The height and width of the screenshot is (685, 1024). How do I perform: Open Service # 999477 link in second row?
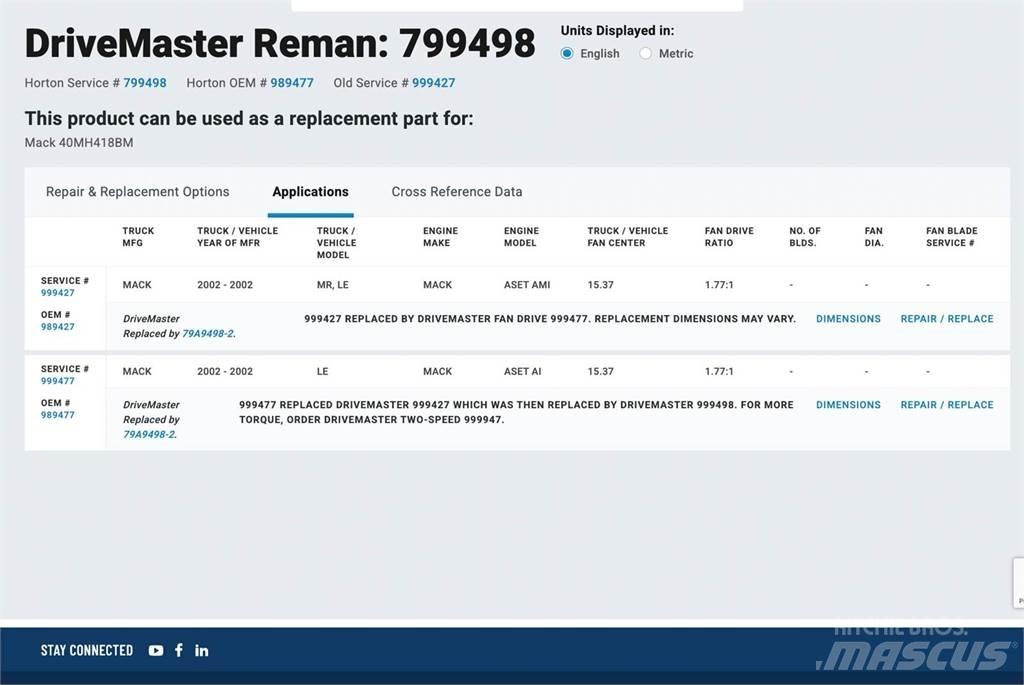pyautogui.click(x=57, y=381)
